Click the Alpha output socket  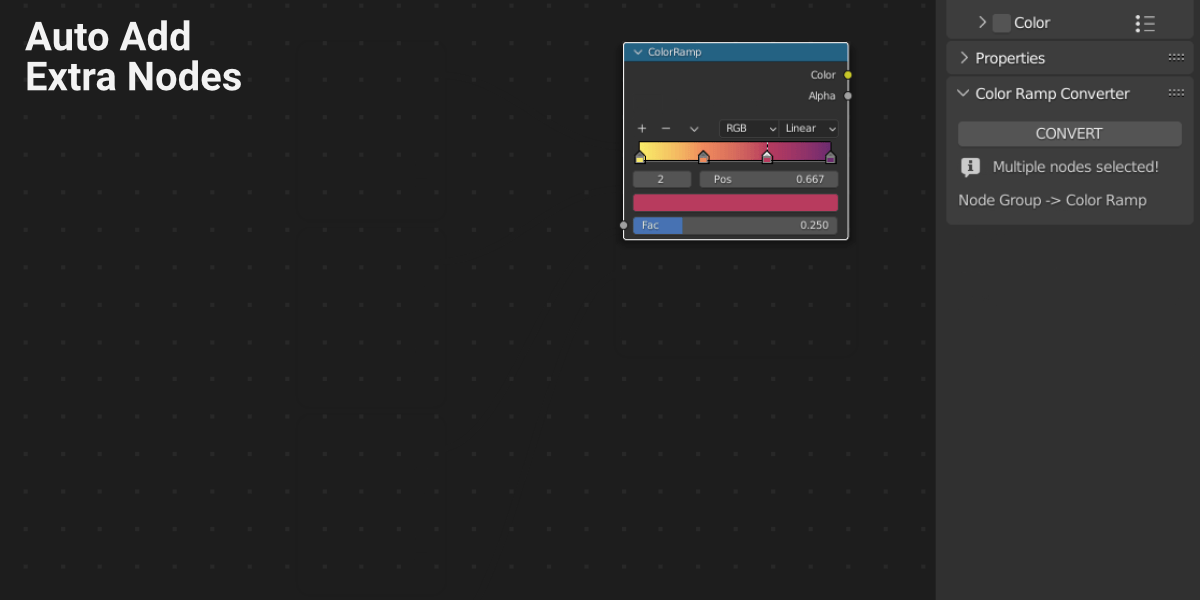pos(847,95)
